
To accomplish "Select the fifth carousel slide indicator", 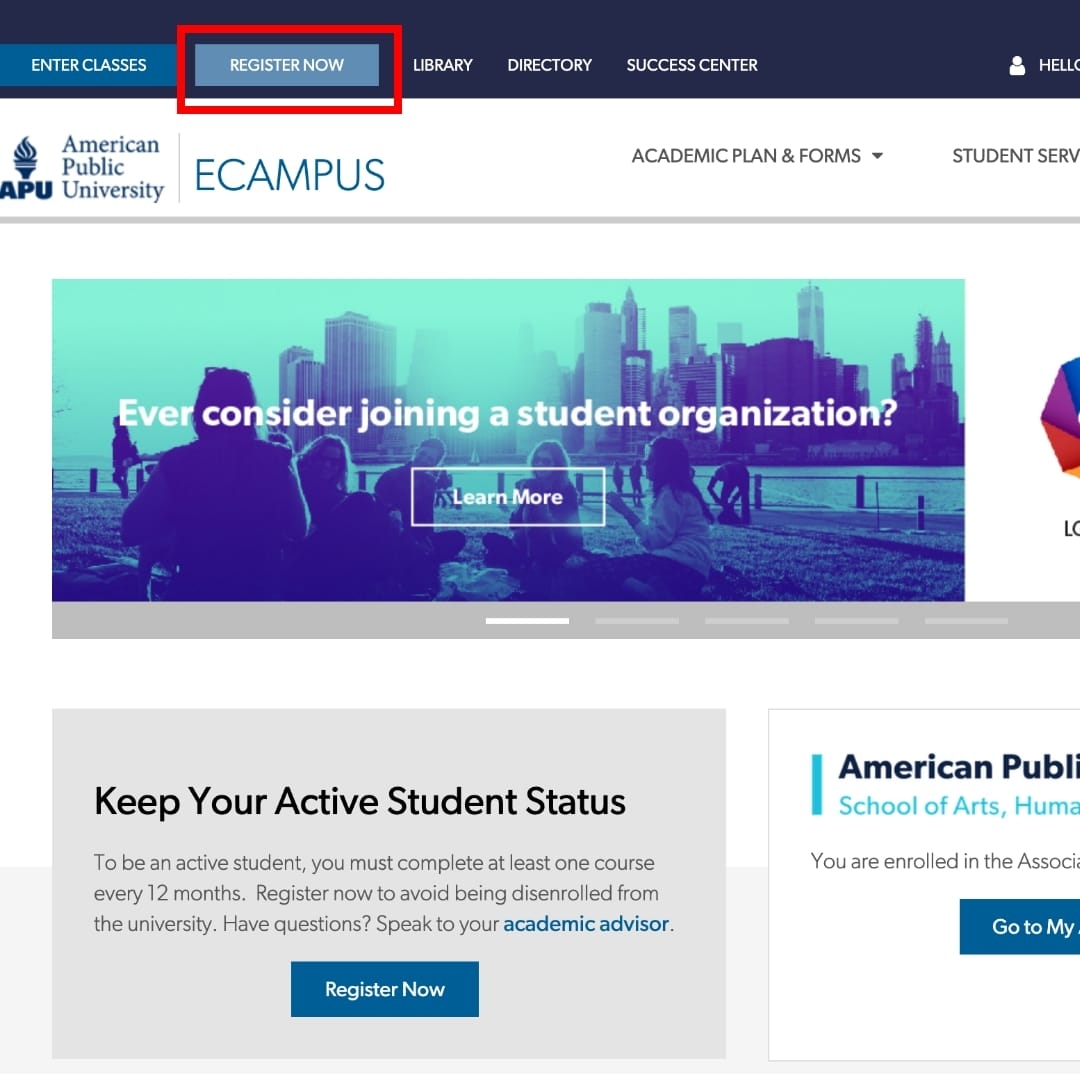I will pos(966,621).
